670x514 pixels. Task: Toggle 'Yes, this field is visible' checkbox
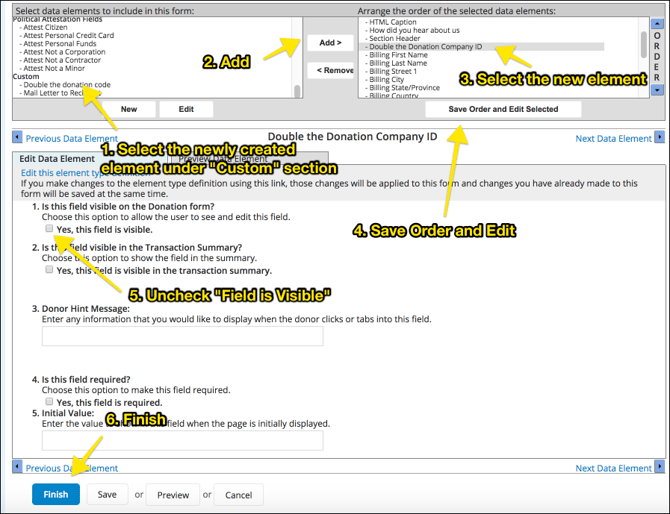49,229
